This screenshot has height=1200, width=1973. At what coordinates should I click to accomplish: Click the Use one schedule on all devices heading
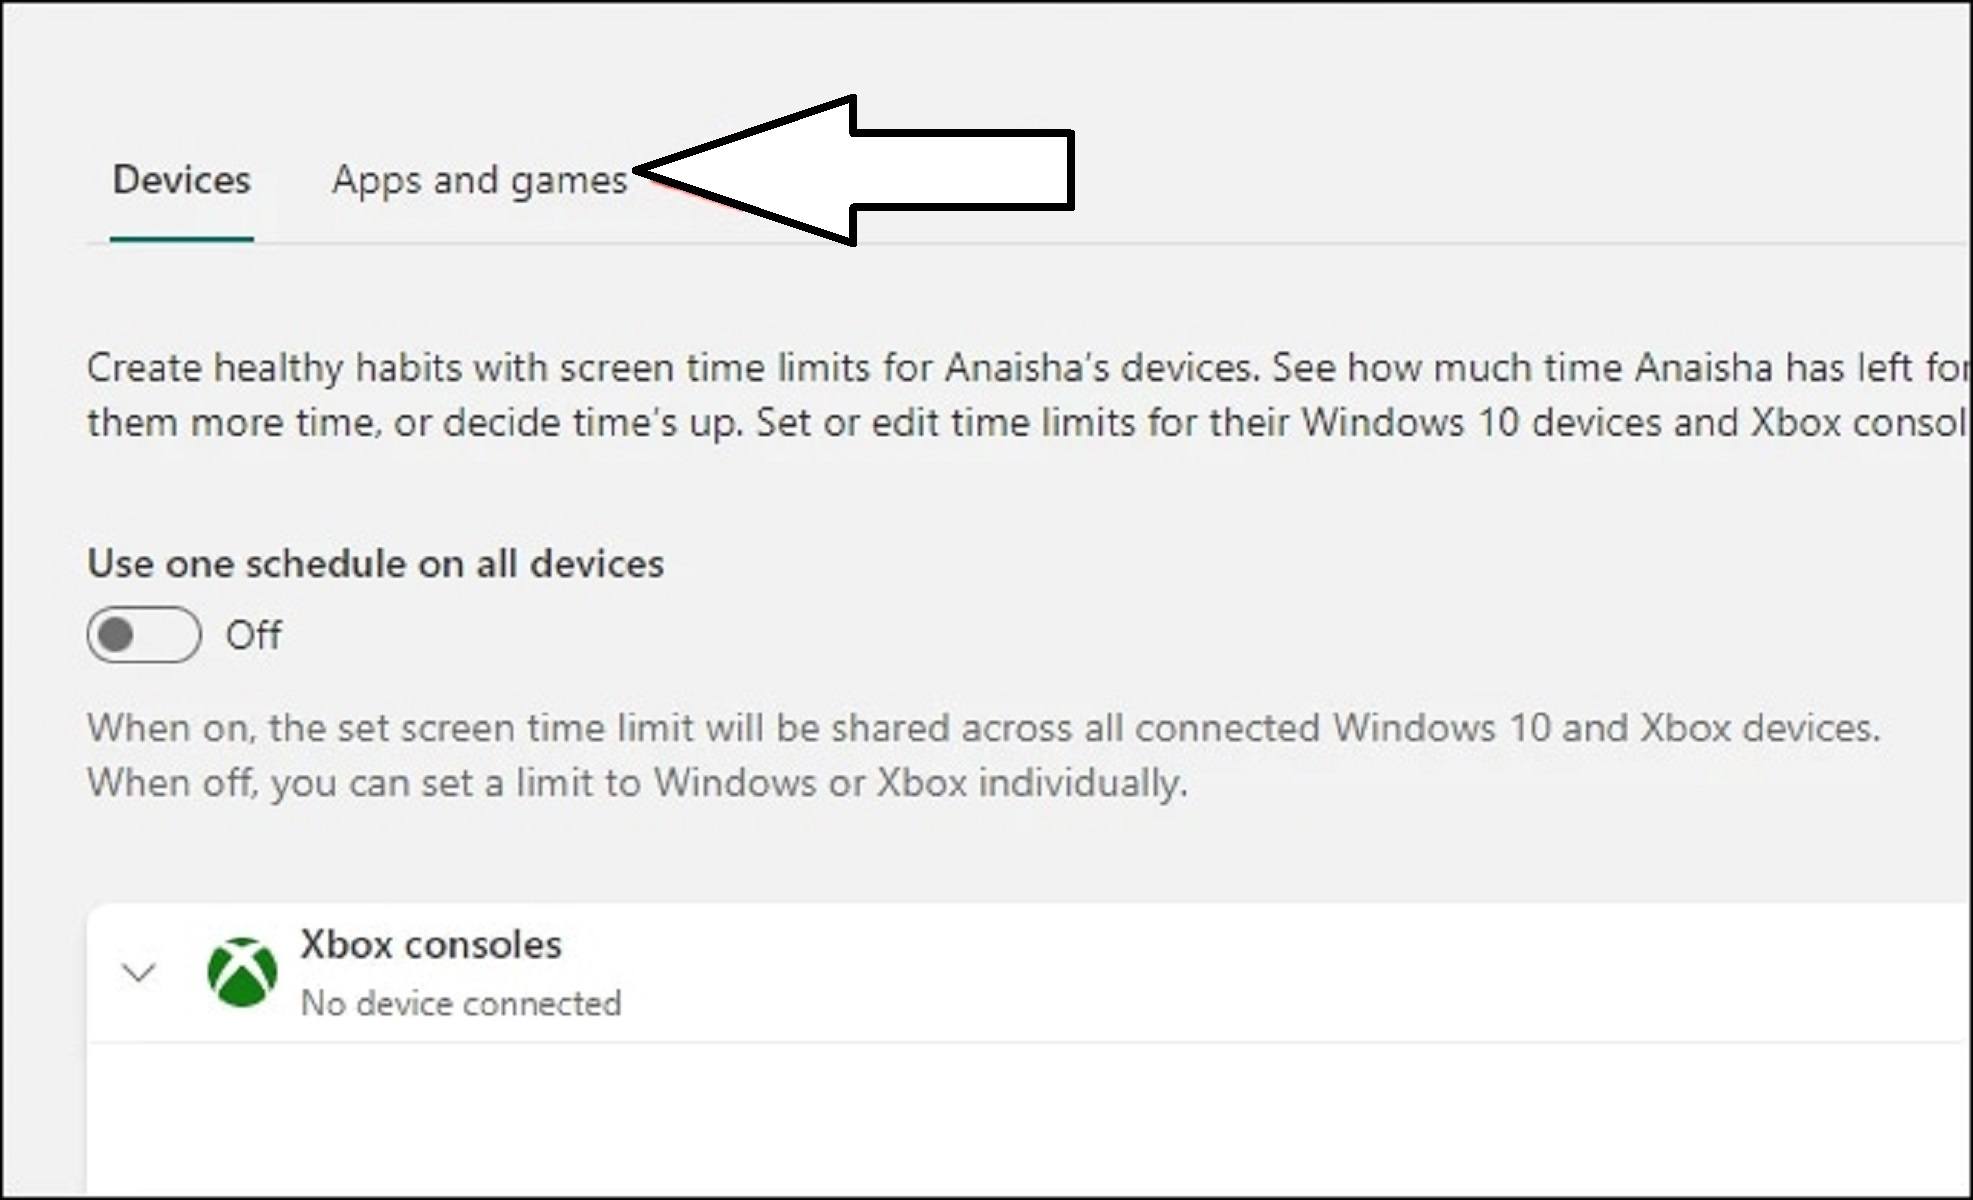pyautogui.click(x=377, y=563)
